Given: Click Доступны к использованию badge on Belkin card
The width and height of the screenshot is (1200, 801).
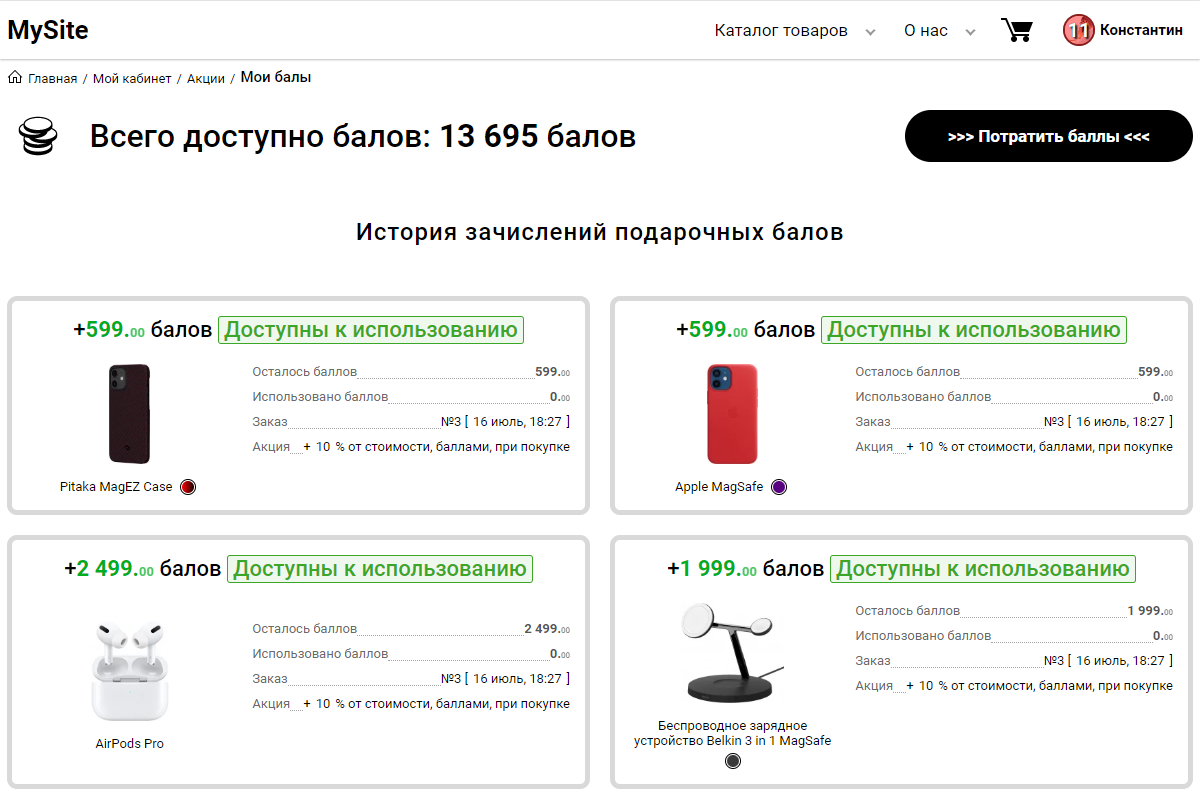Looking at the screenshot, I should point(983,569).
